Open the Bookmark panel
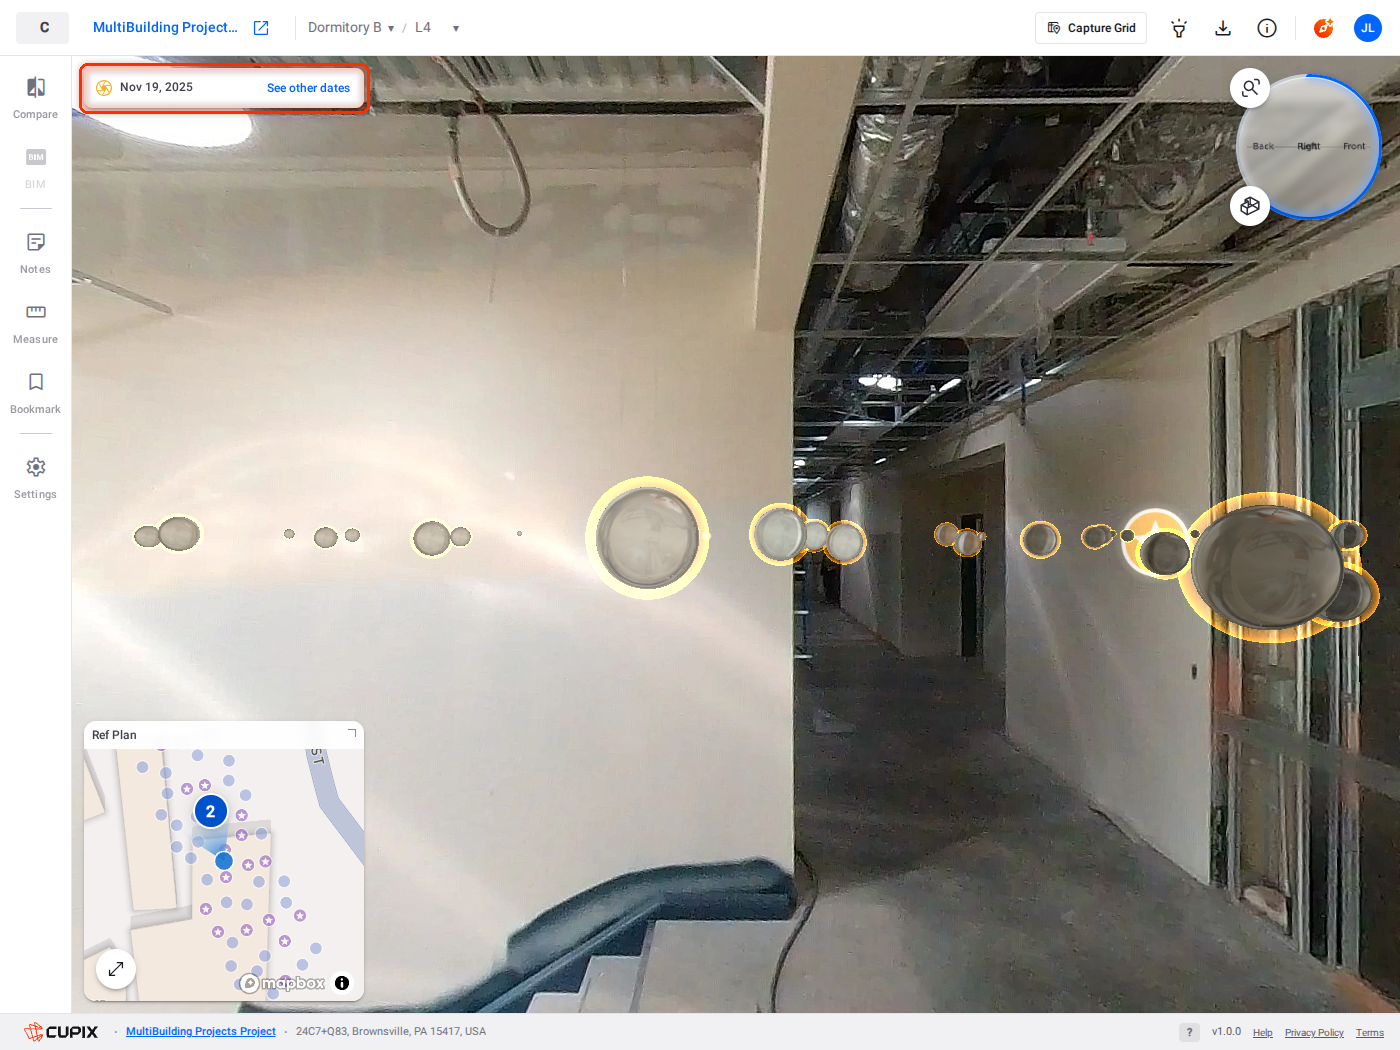 click(35, 393)
